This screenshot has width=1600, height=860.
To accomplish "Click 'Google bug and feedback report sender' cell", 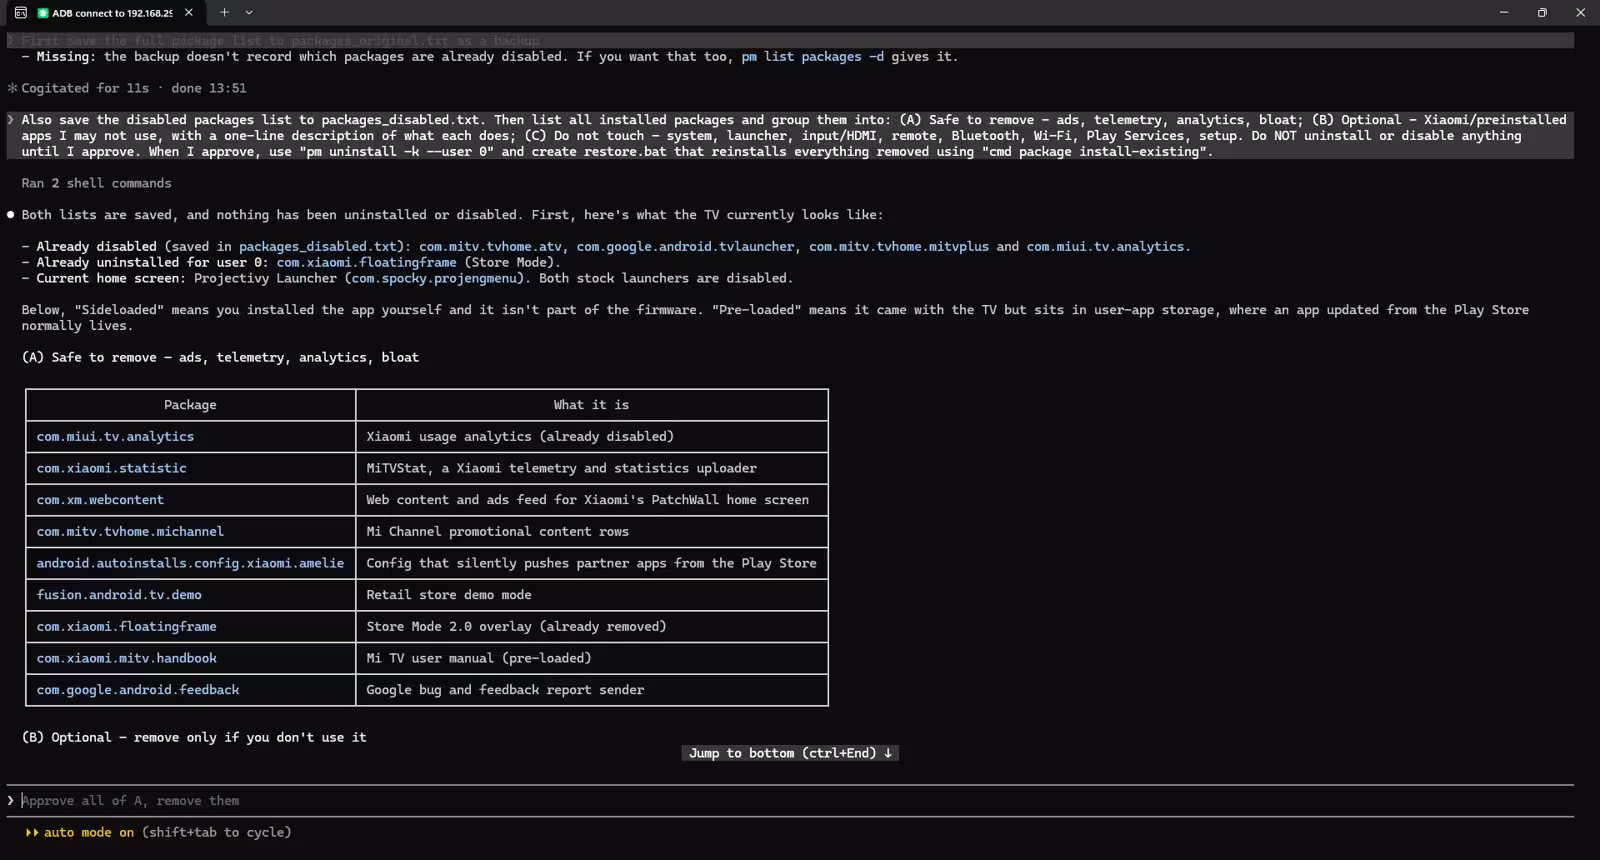I will 505,690.
